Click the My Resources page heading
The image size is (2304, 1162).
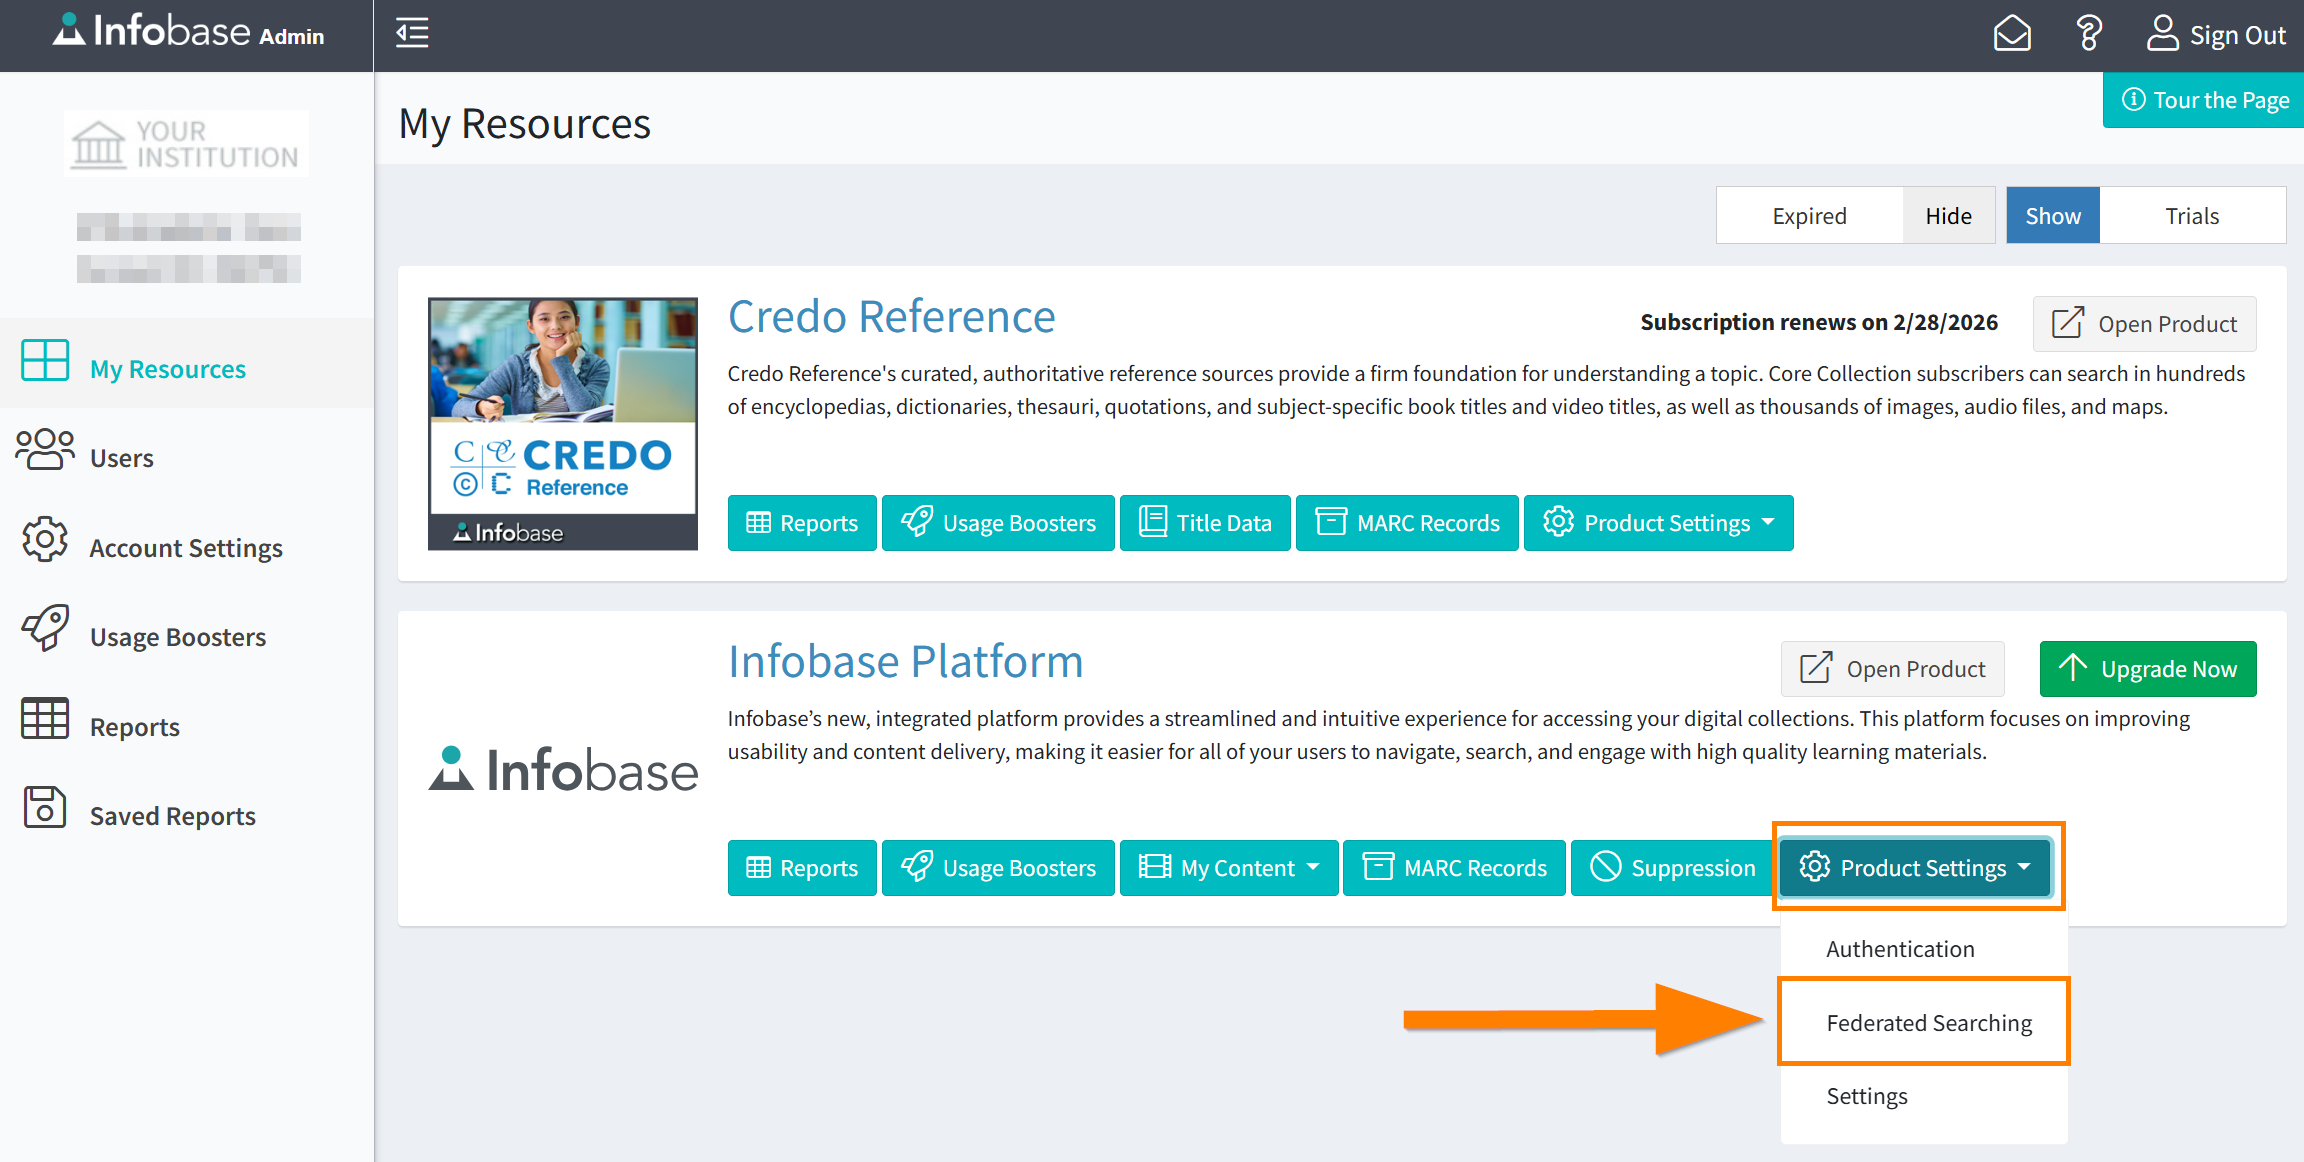pyautogui.click(x=524, y=124)
